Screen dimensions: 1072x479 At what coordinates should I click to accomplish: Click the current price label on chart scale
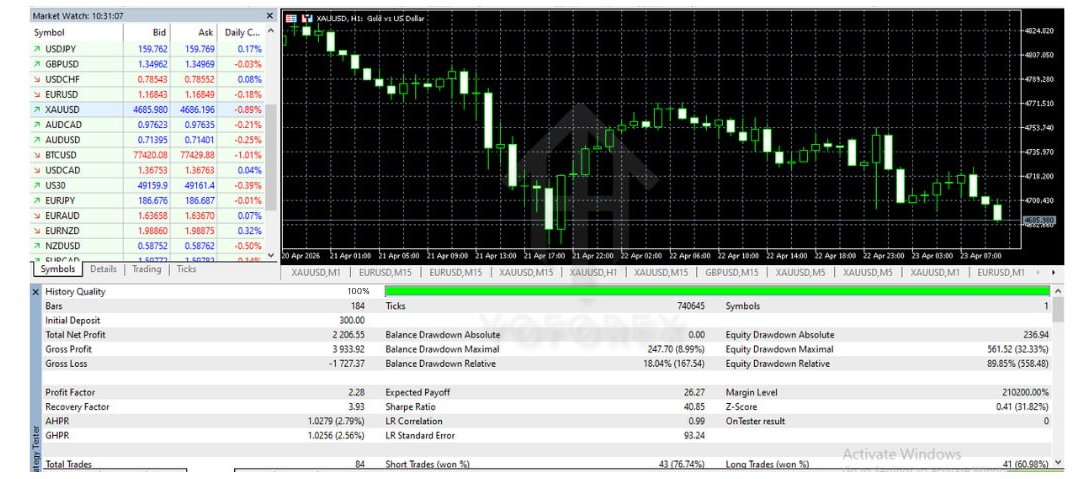(x=1038, y=220)
